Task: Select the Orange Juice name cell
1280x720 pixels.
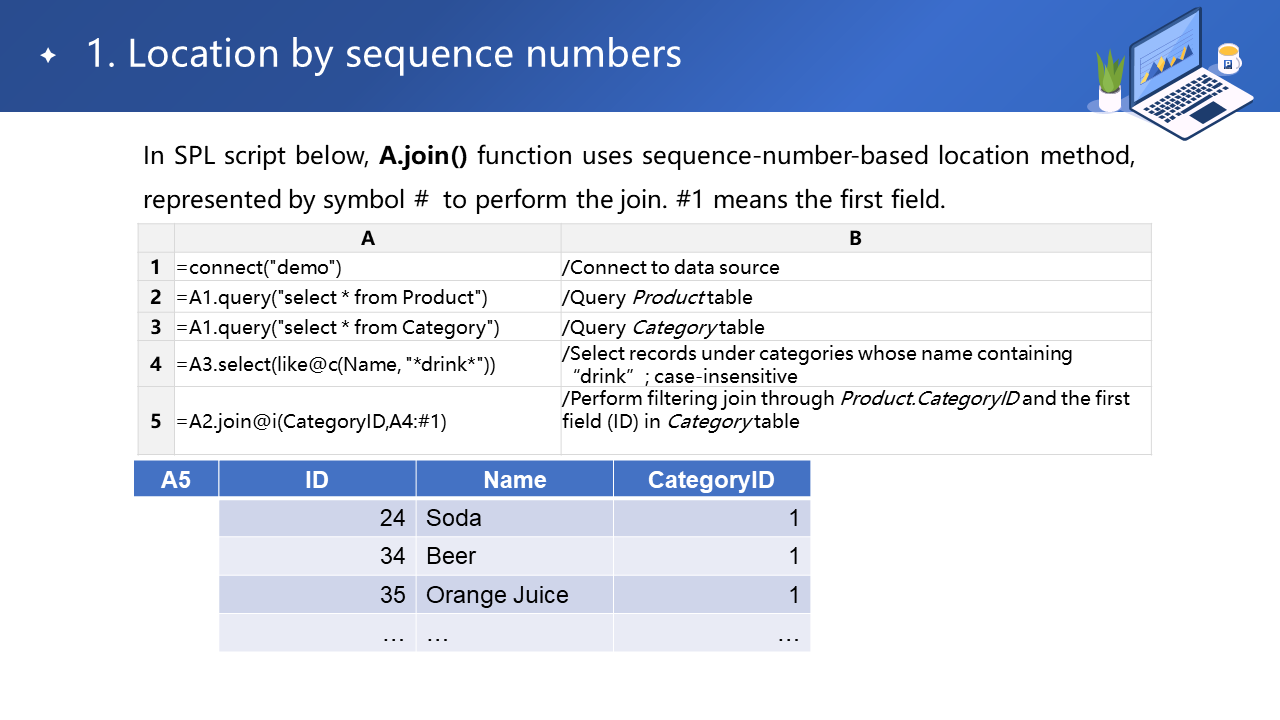Action: point(514,595)
